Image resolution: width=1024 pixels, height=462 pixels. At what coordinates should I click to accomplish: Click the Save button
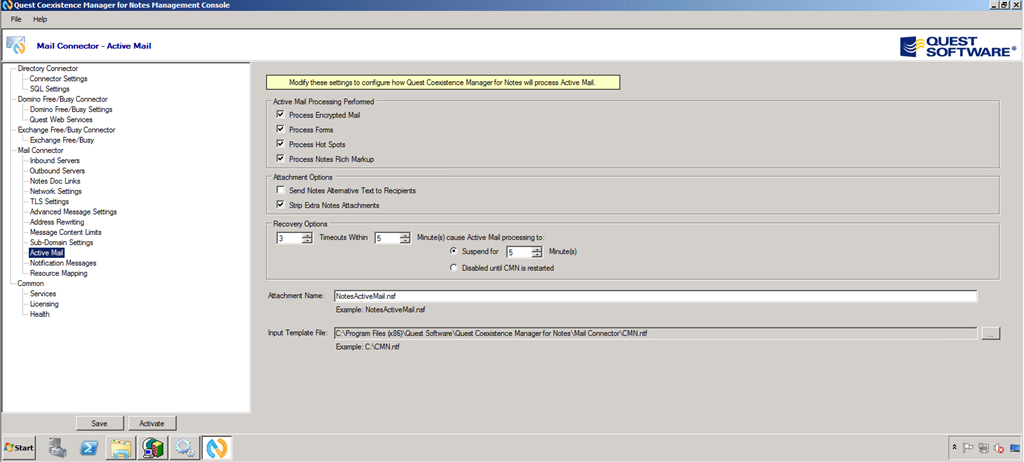click(x=99, y=423)
